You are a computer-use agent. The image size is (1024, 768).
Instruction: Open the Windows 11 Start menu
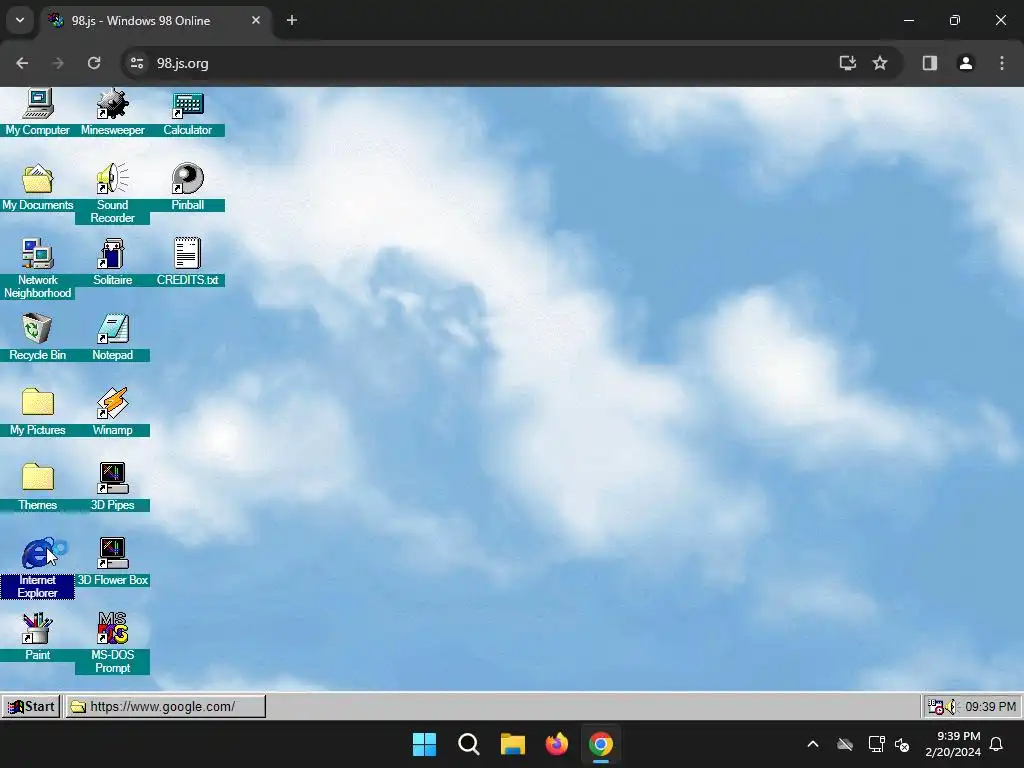(x=424, y=744)
